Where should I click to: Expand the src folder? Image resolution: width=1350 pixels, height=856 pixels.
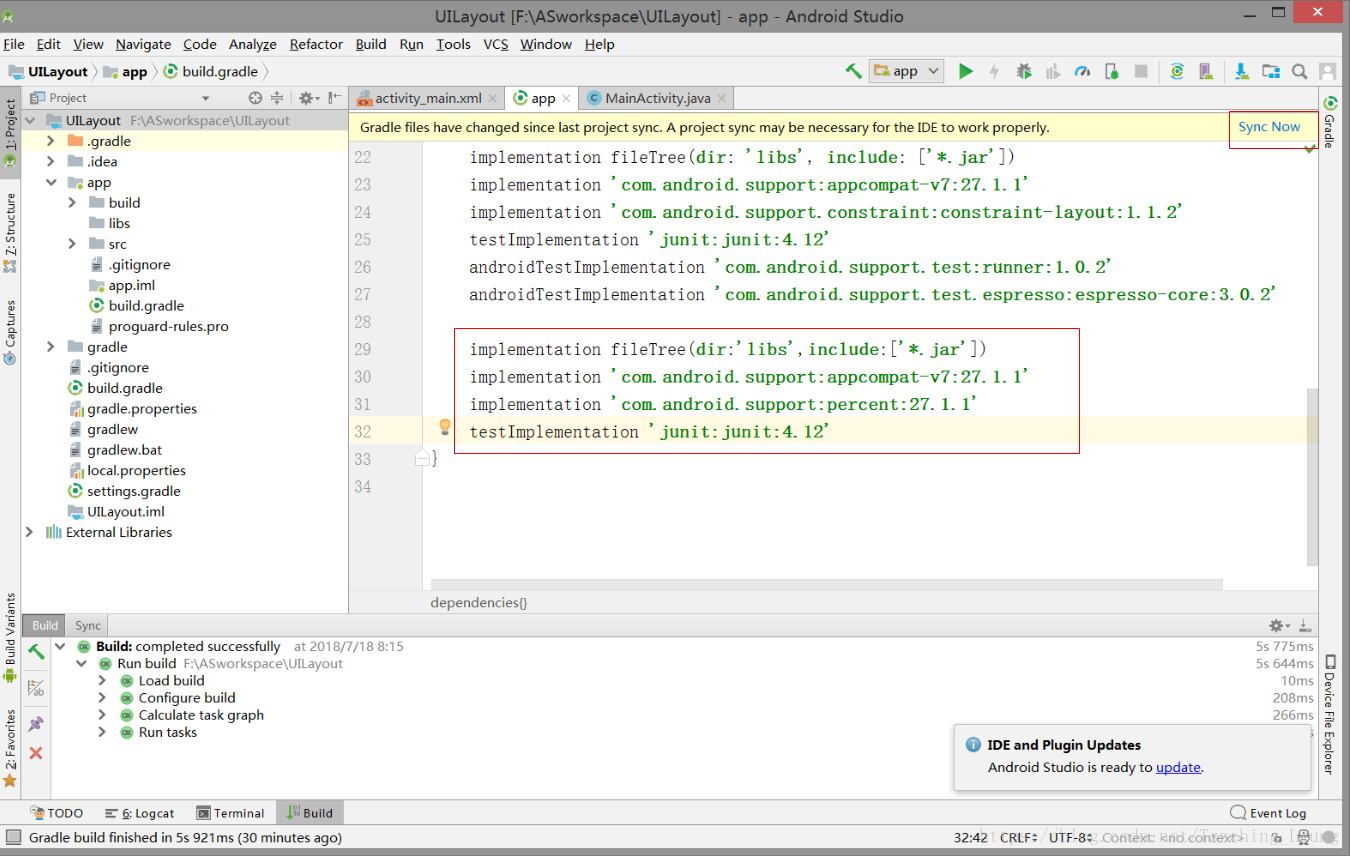pyautogui.click(x=72, y=244)
